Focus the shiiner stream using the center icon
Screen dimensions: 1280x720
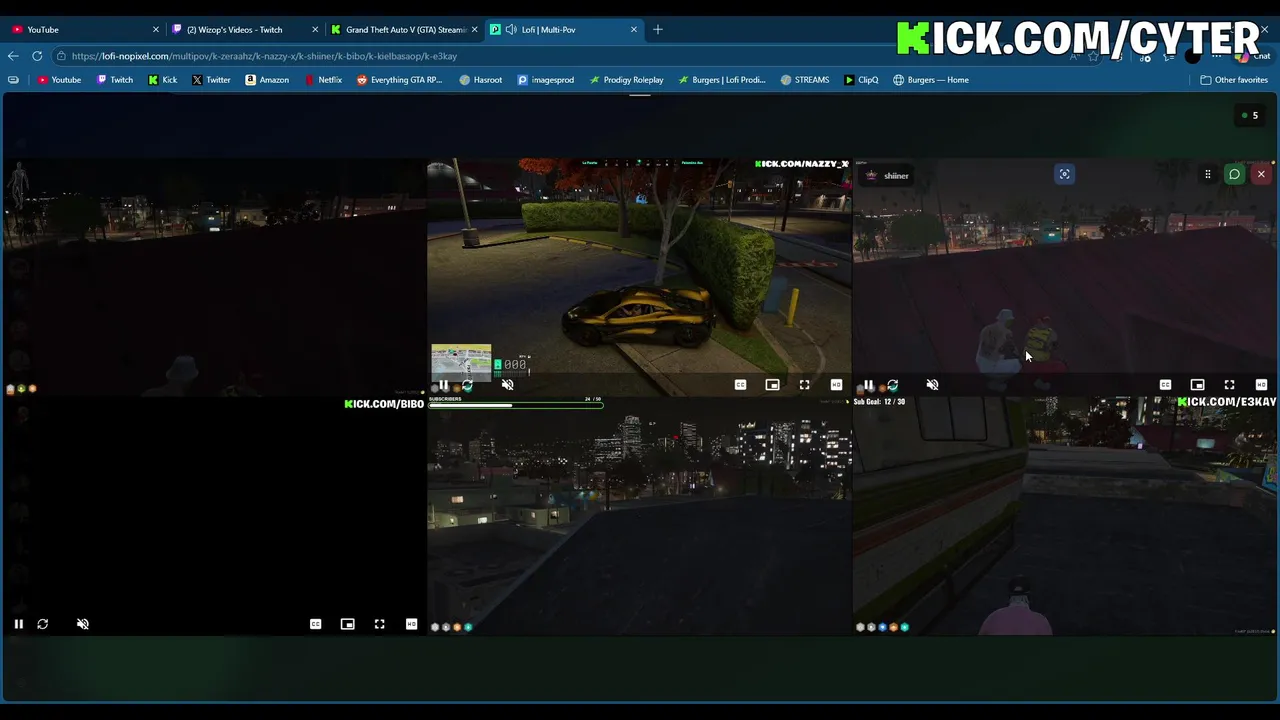click(1064, 174)
